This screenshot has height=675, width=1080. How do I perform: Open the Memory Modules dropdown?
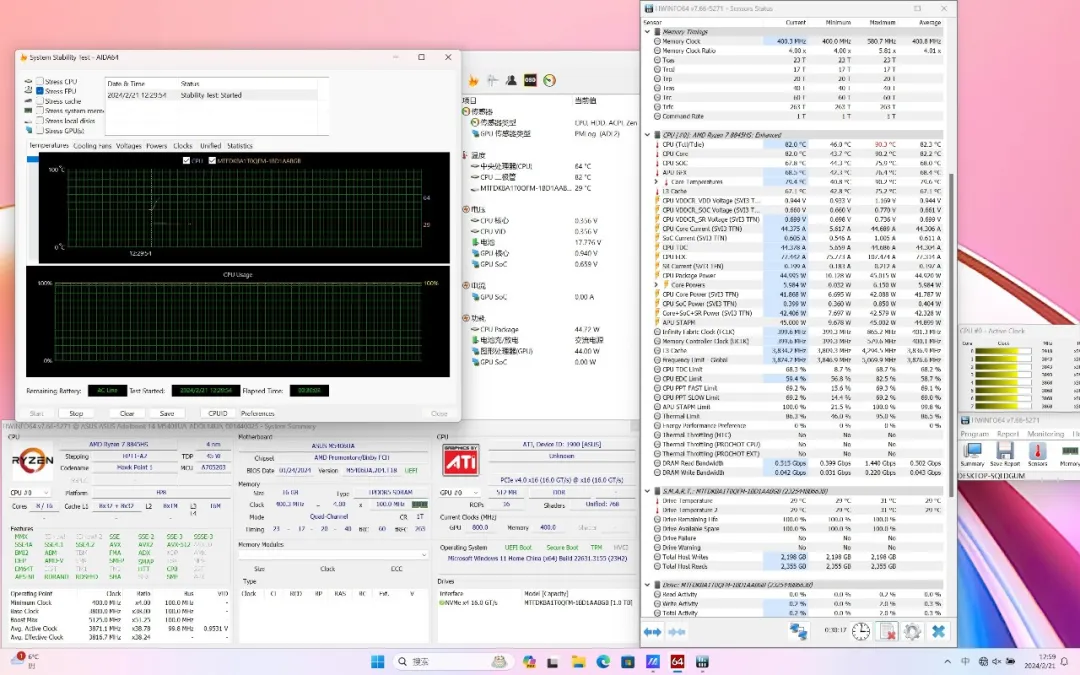(x=332, y=554)
